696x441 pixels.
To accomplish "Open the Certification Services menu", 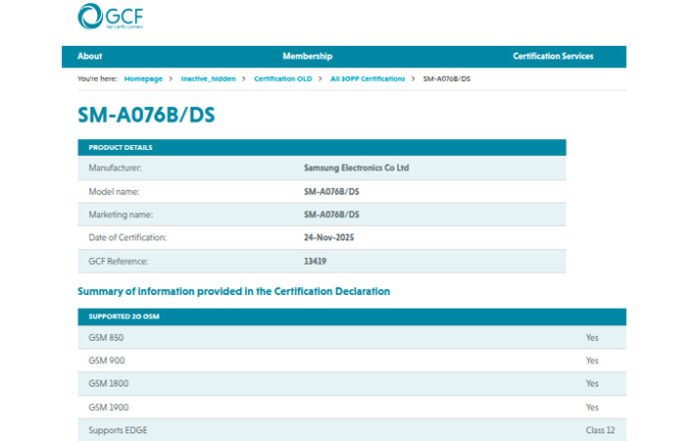I will tap(553, 56).
